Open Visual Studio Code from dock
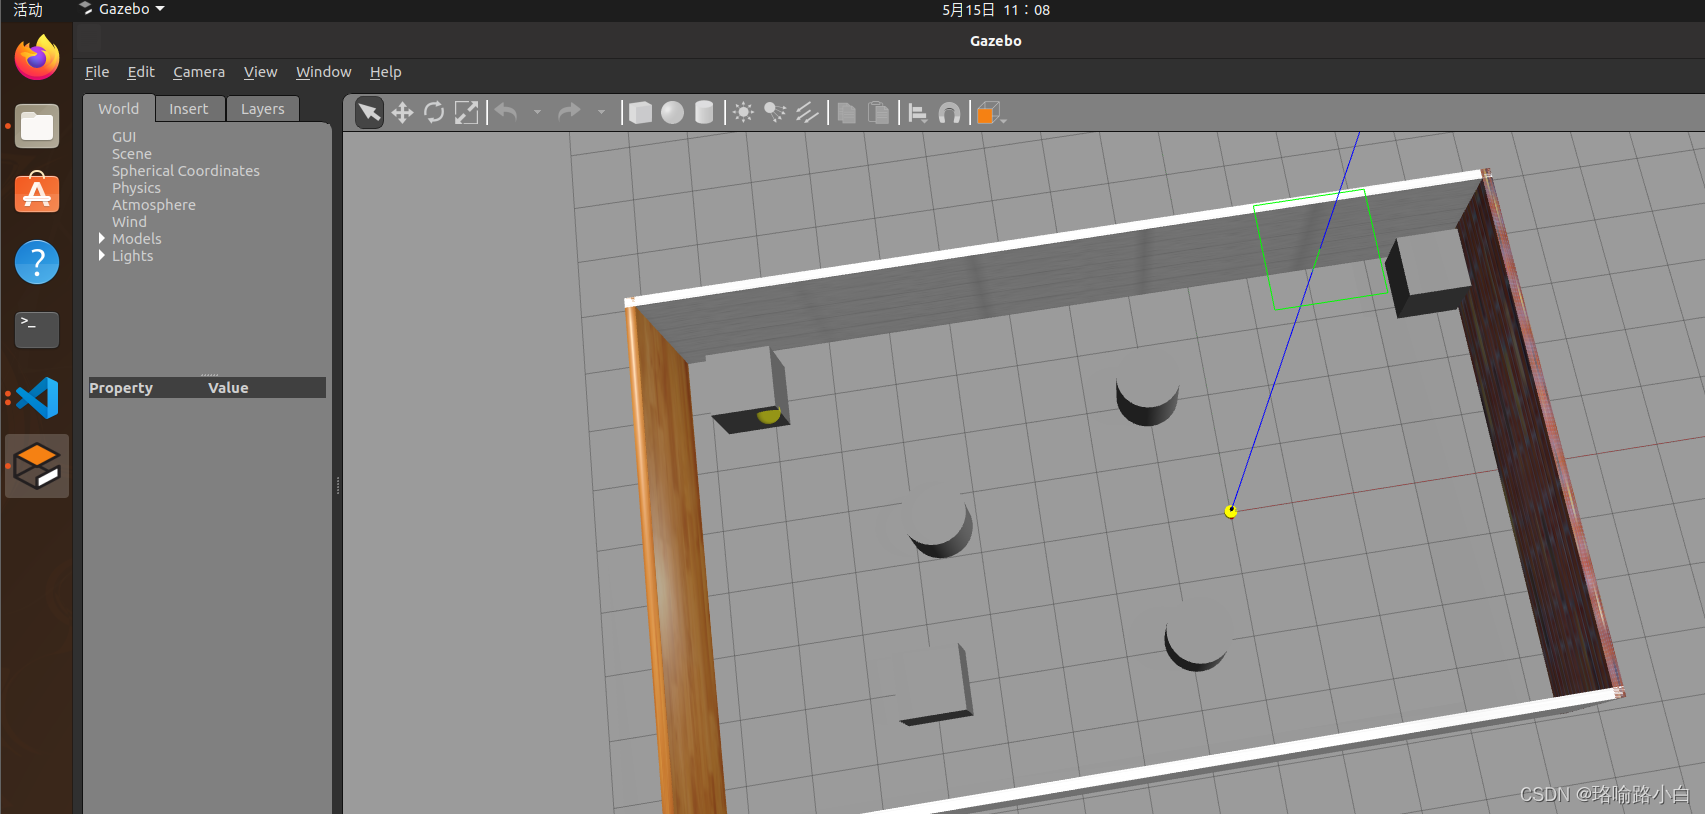 pyautogui.click(x=38, y=398)
